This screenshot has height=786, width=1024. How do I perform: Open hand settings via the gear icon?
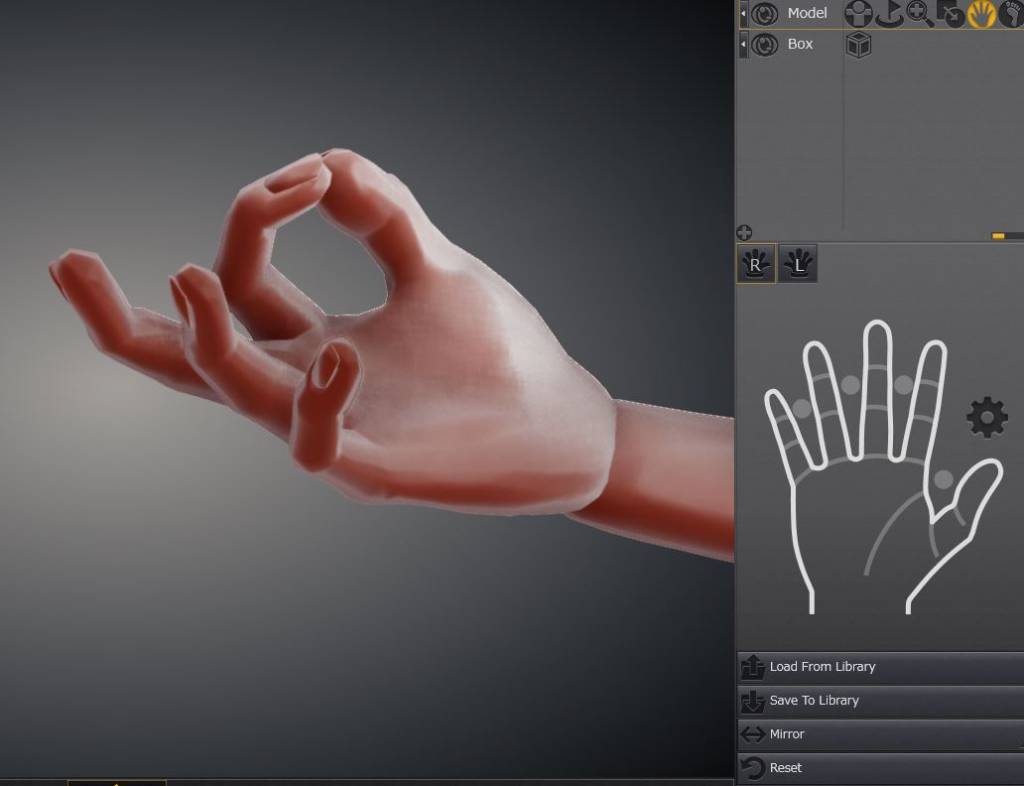986,417
